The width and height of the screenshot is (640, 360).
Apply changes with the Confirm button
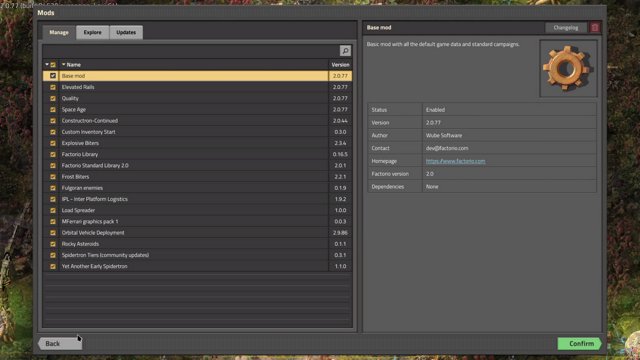580,344
